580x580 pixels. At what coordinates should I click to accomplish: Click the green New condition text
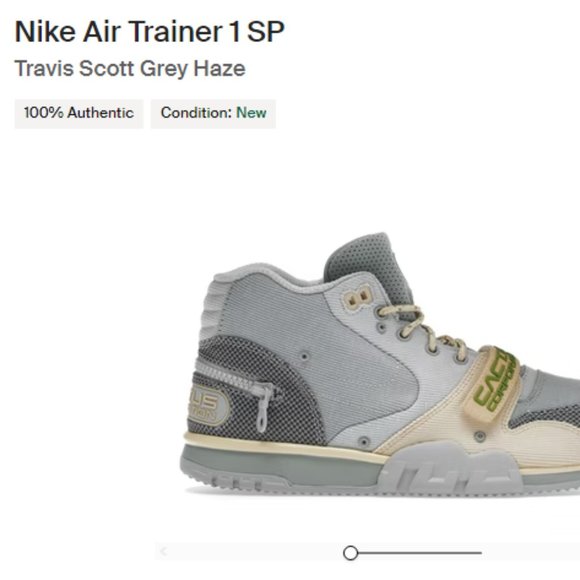coord(251,113)
